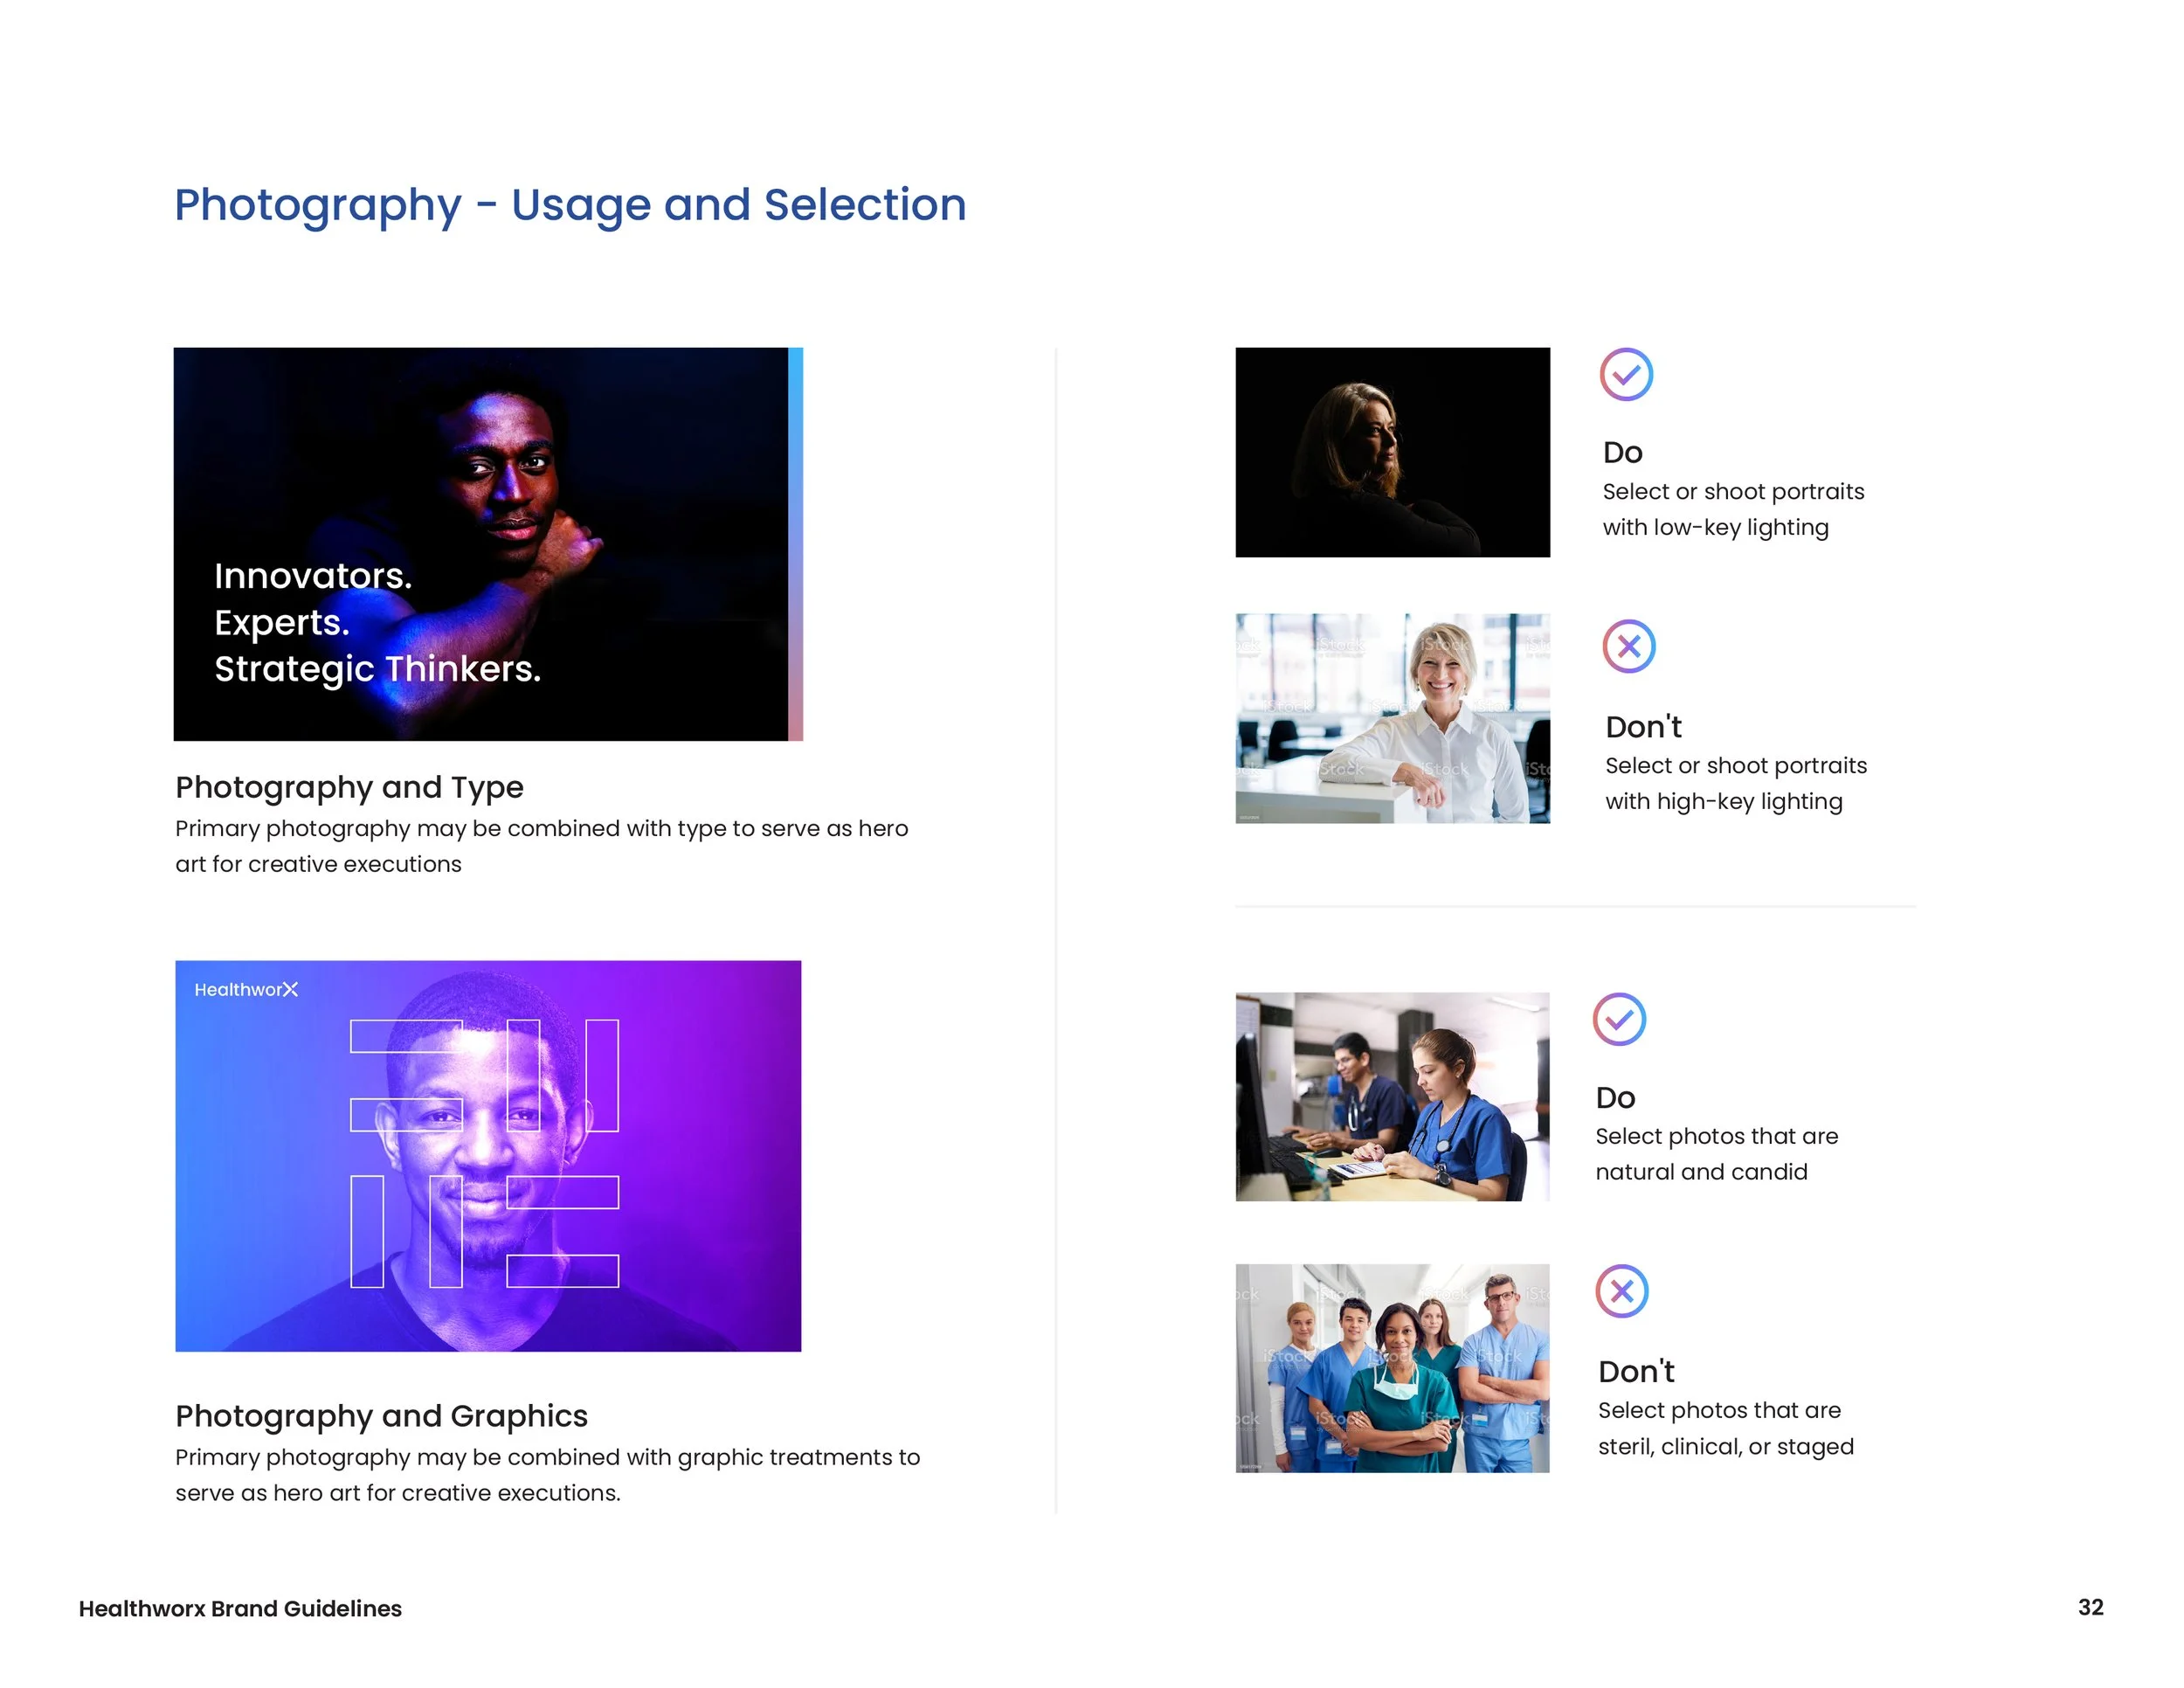Click the Healthworx Brand Guidelines footer text
Screen dimensions: 2184x1688
tap(240, 1609)
